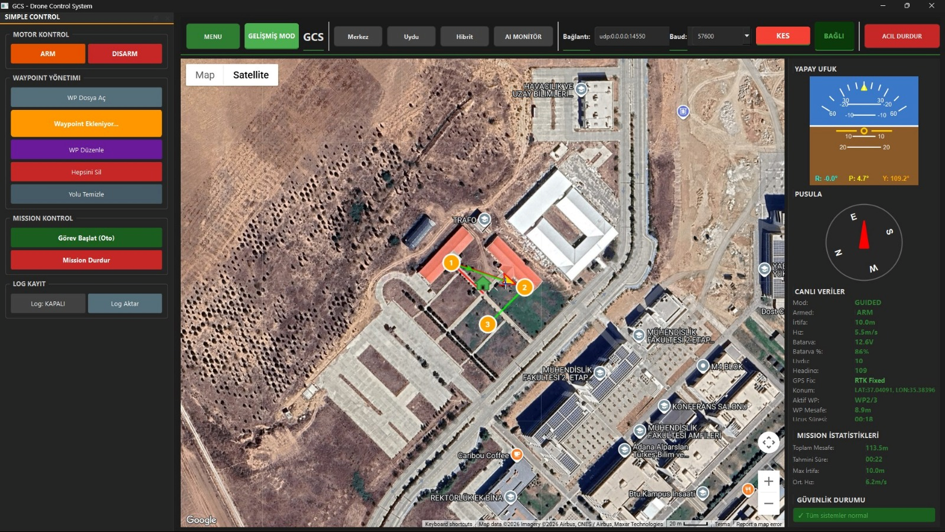Zoom out the map with minus icon
The height and width of the screenshot is (532, 945).
click(x=768, y=503)
